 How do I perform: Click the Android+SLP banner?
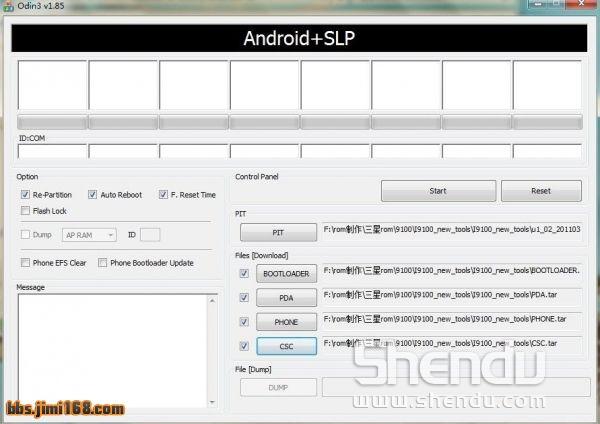(x=299, y=38)
